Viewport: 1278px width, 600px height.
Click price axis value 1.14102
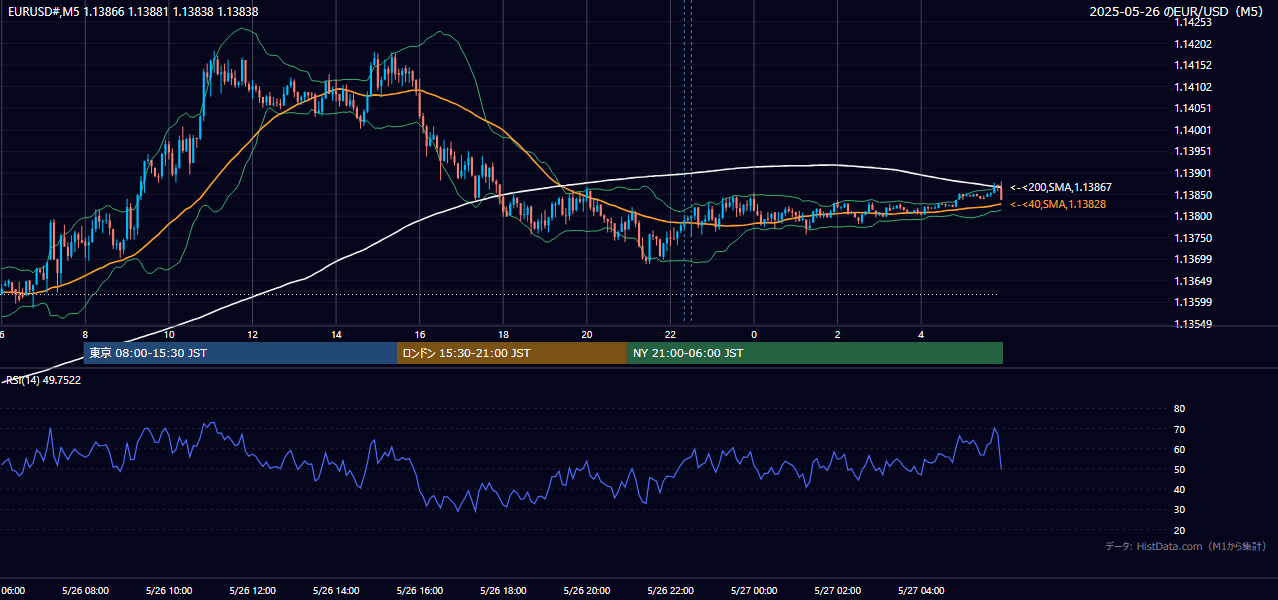pos(1192,87)
